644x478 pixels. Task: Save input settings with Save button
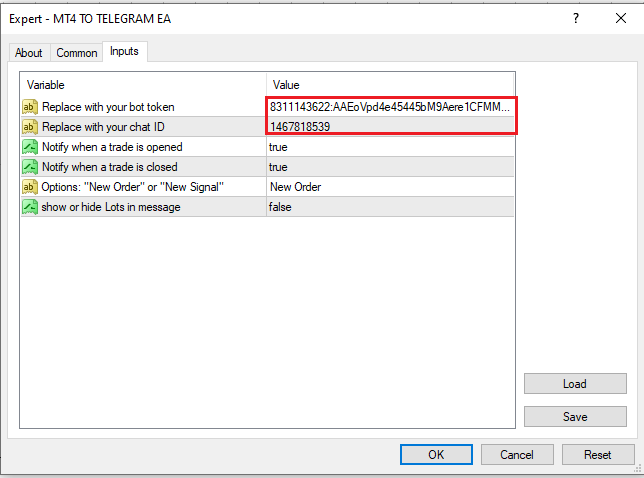tap(575, 417)
